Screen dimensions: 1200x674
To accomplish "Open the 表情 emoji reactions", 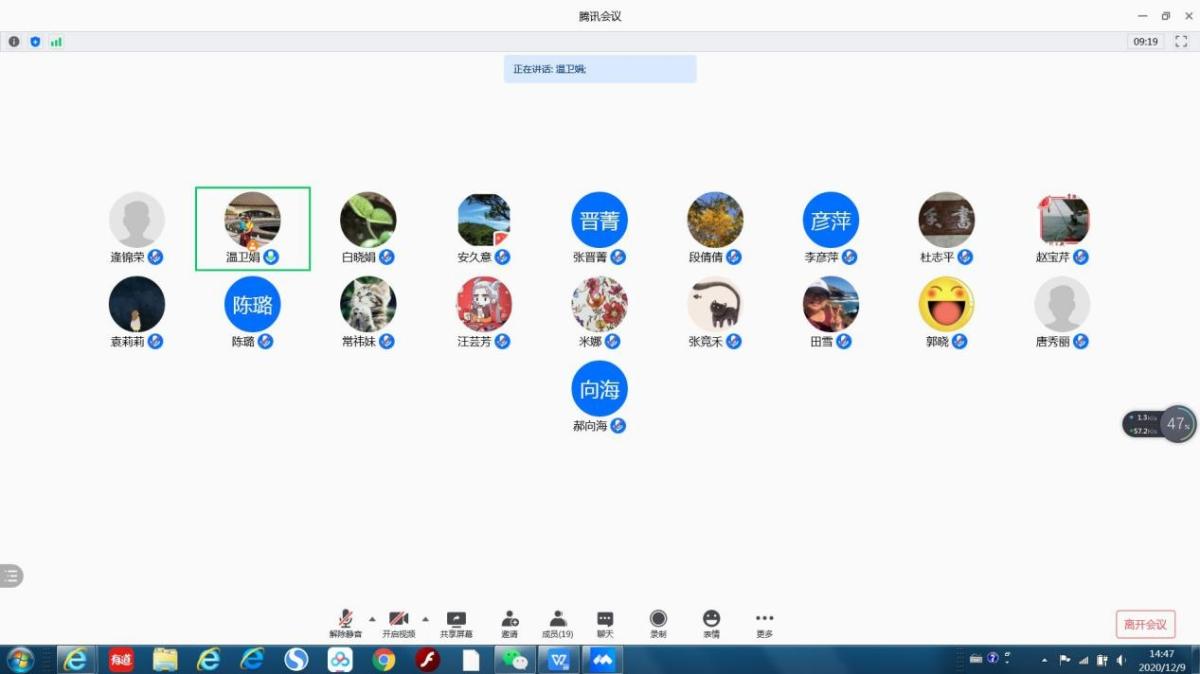I will point(711,623).
